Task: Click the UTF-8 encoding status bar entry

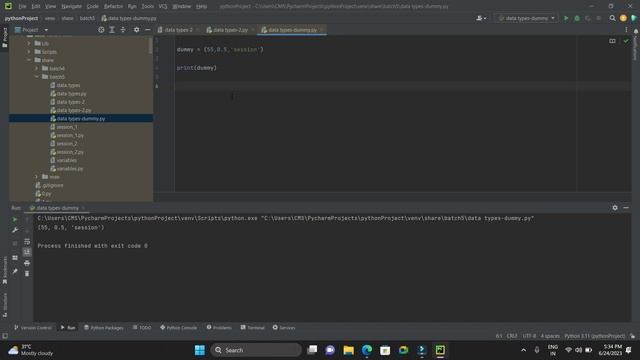Action: coord(529,336)
